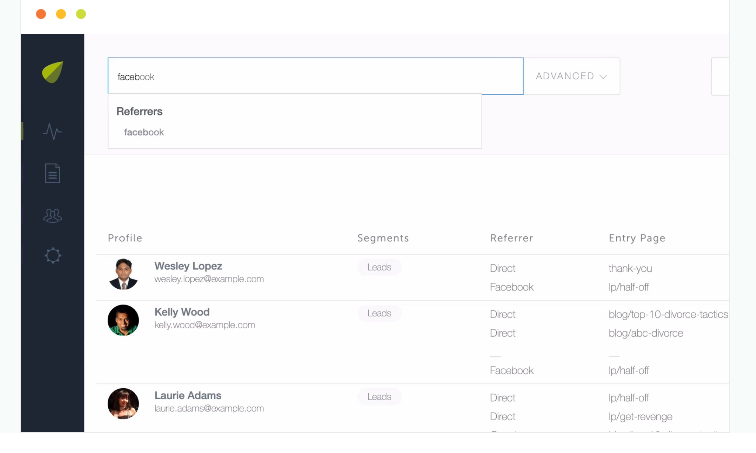The image size is (756, 453).
Task: Click the green leaf logo icon
Action: click(x=52, y=72)
